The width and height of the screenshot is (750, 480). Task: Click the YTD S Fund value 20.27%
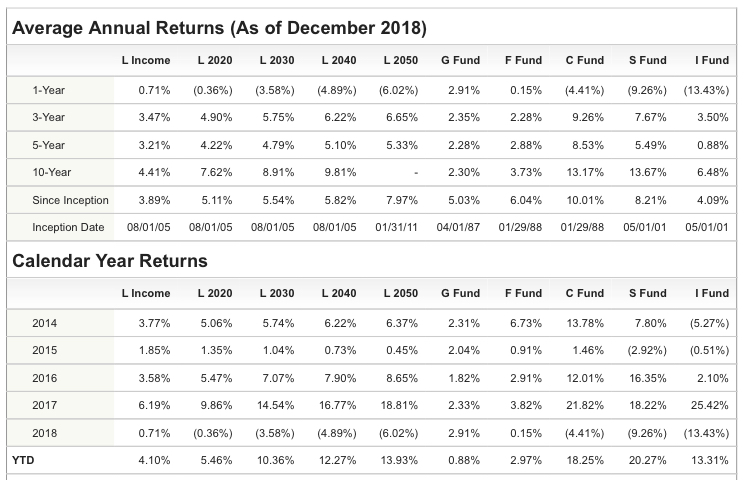(647, 461)
